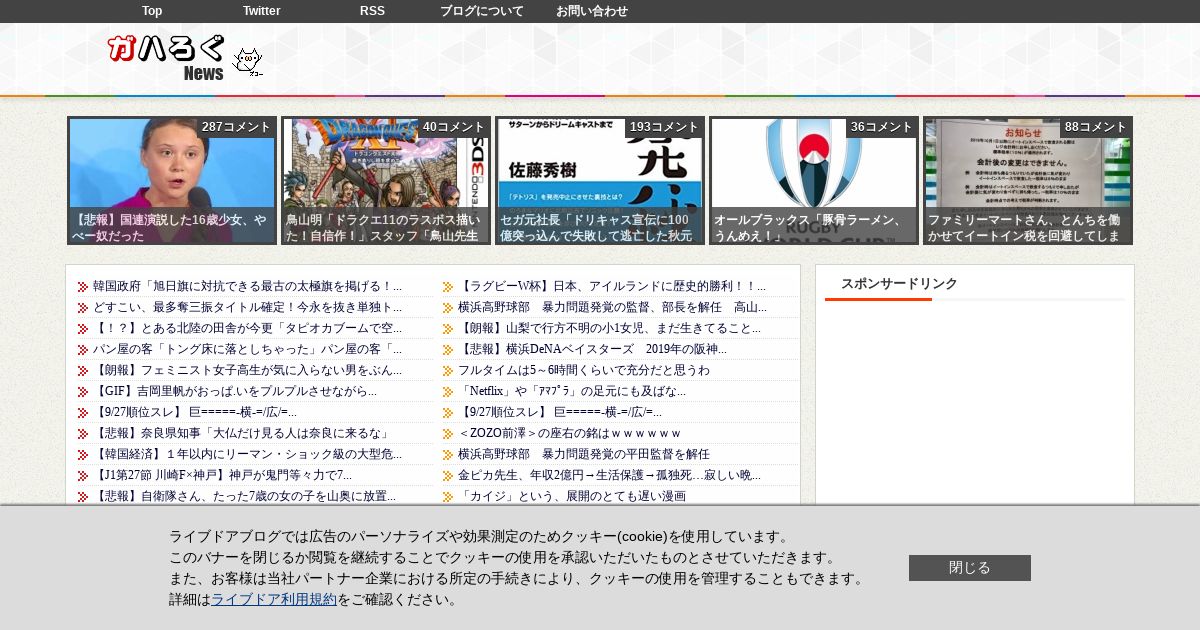
Task: Open article どすこい、最多奪三振タイトル確定
Action: pos(247,307)
